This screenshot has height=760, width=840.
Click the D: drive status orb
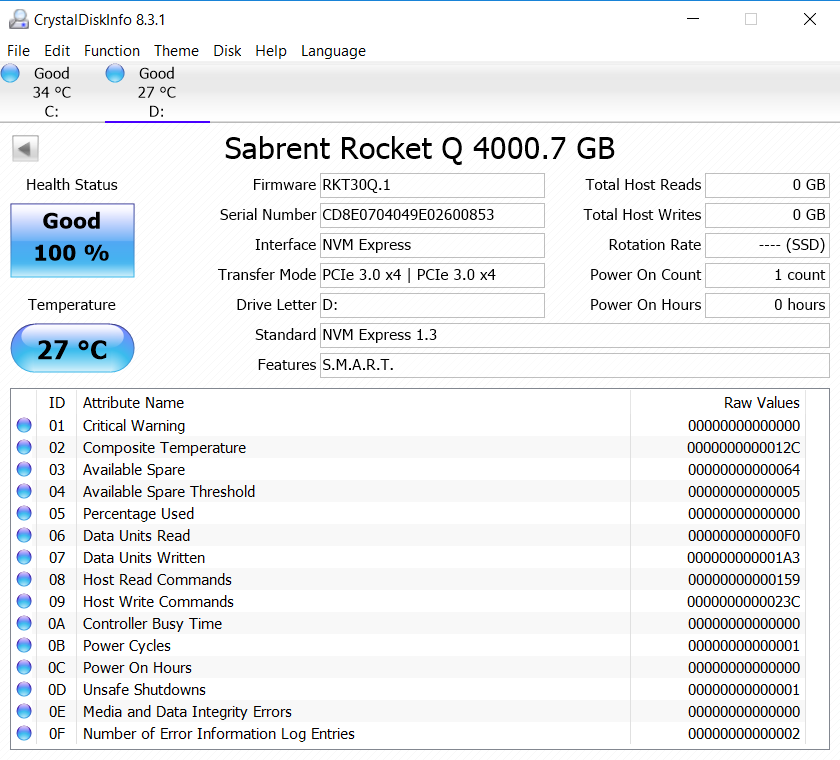pyautogui.click(x=115, y=73)
